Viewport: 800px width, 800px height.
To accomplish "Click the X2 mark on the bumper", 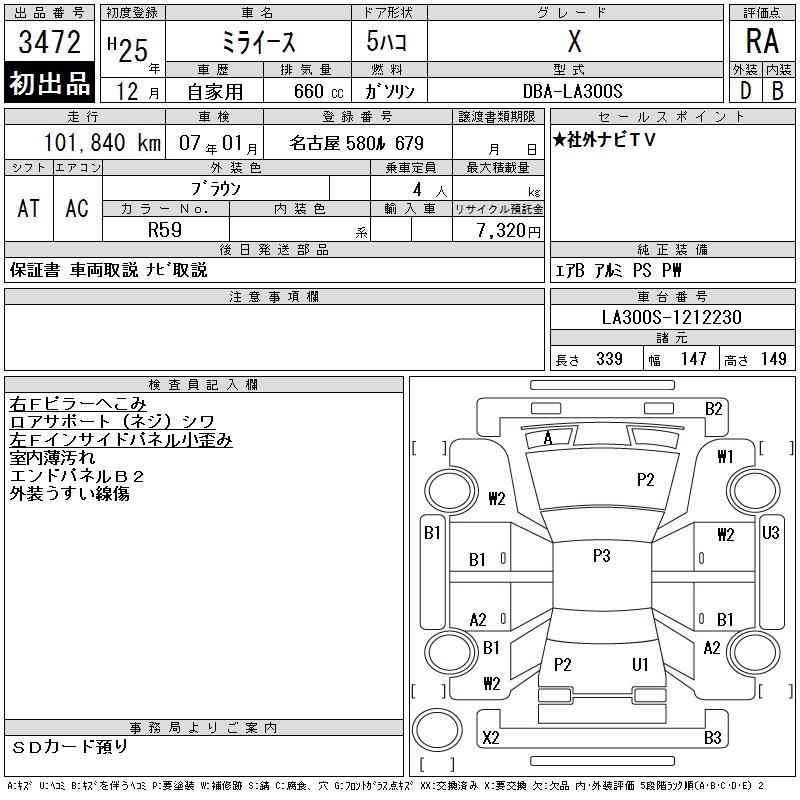I will (x=490, y=738).
